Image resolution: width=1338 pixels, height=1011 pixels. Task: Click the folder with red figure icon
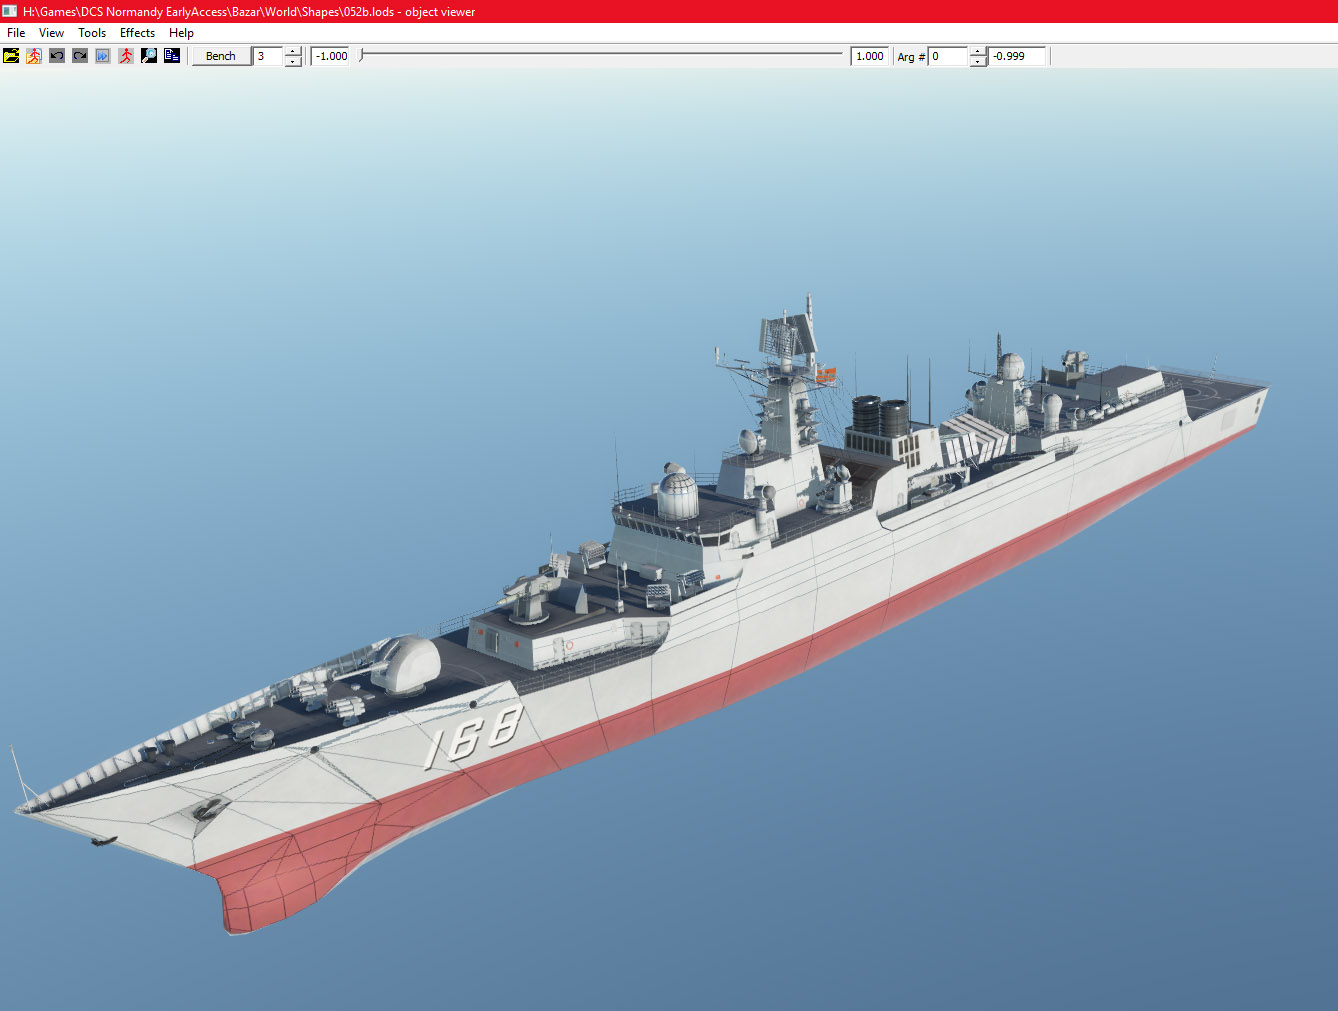tap(34, 56)
